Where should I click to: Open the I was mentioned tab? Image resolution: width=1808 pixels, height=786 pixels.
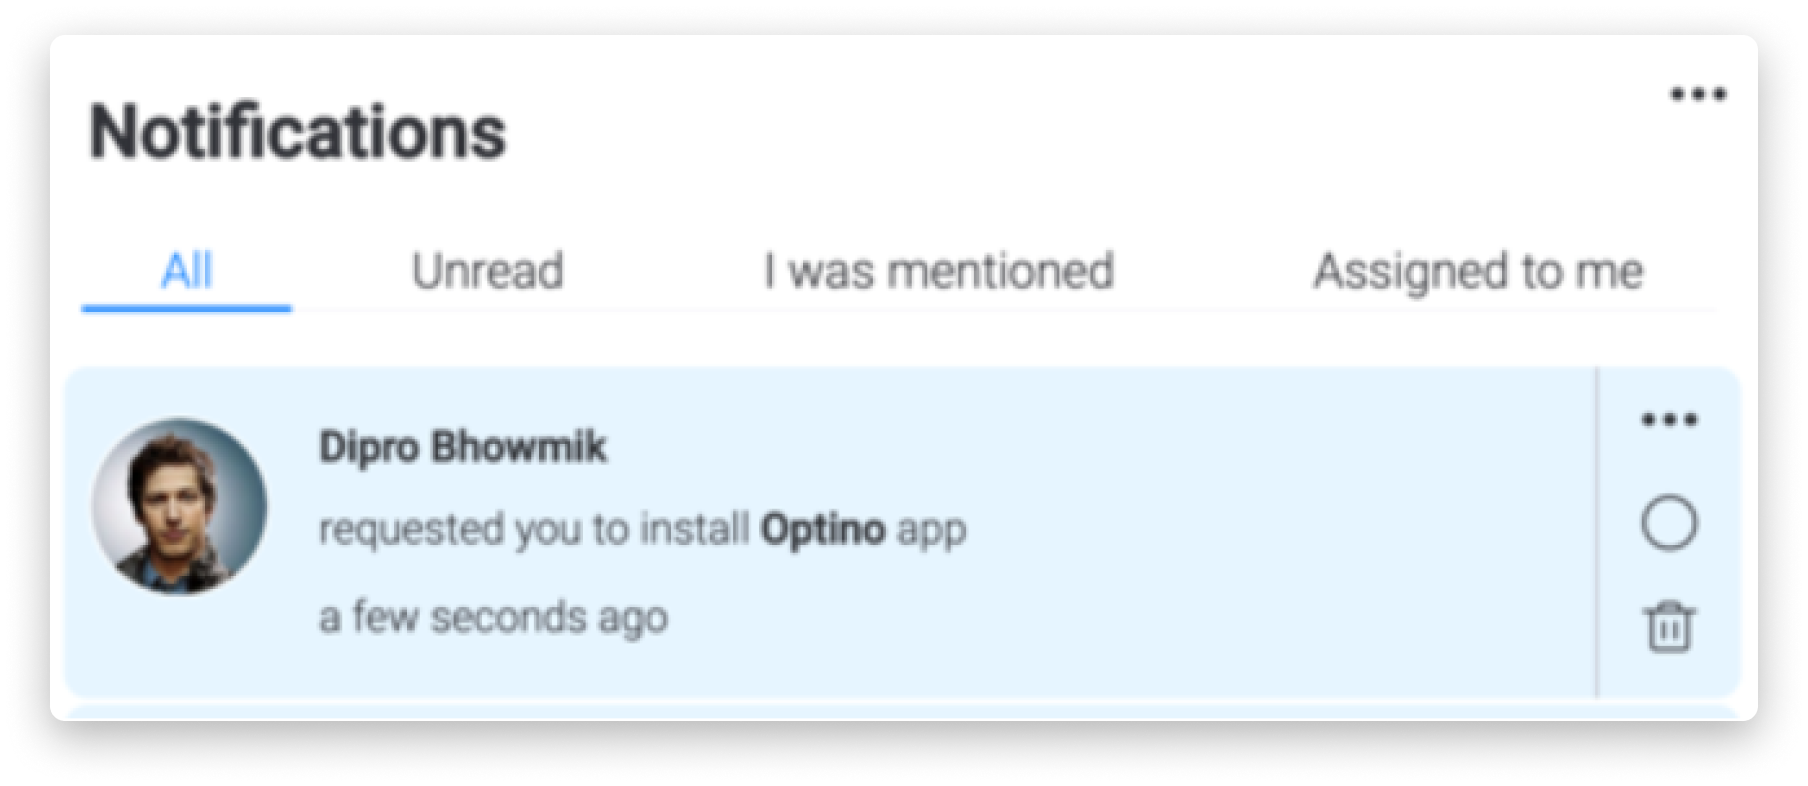[939, 271]
